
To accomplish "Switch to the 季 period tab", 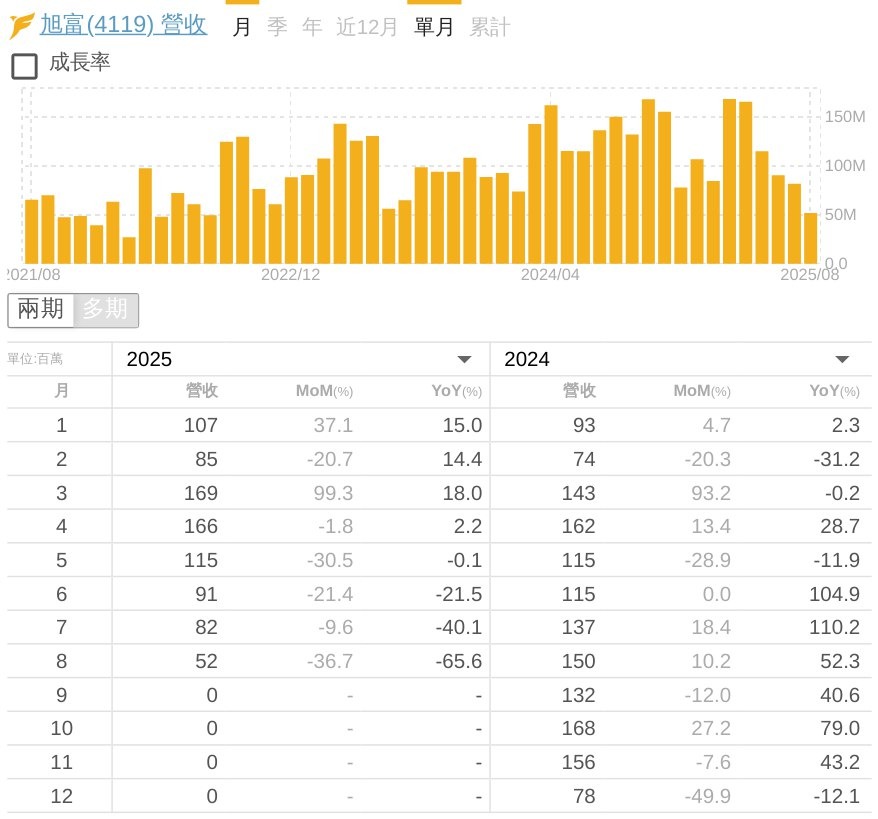I will click(277, 27).
